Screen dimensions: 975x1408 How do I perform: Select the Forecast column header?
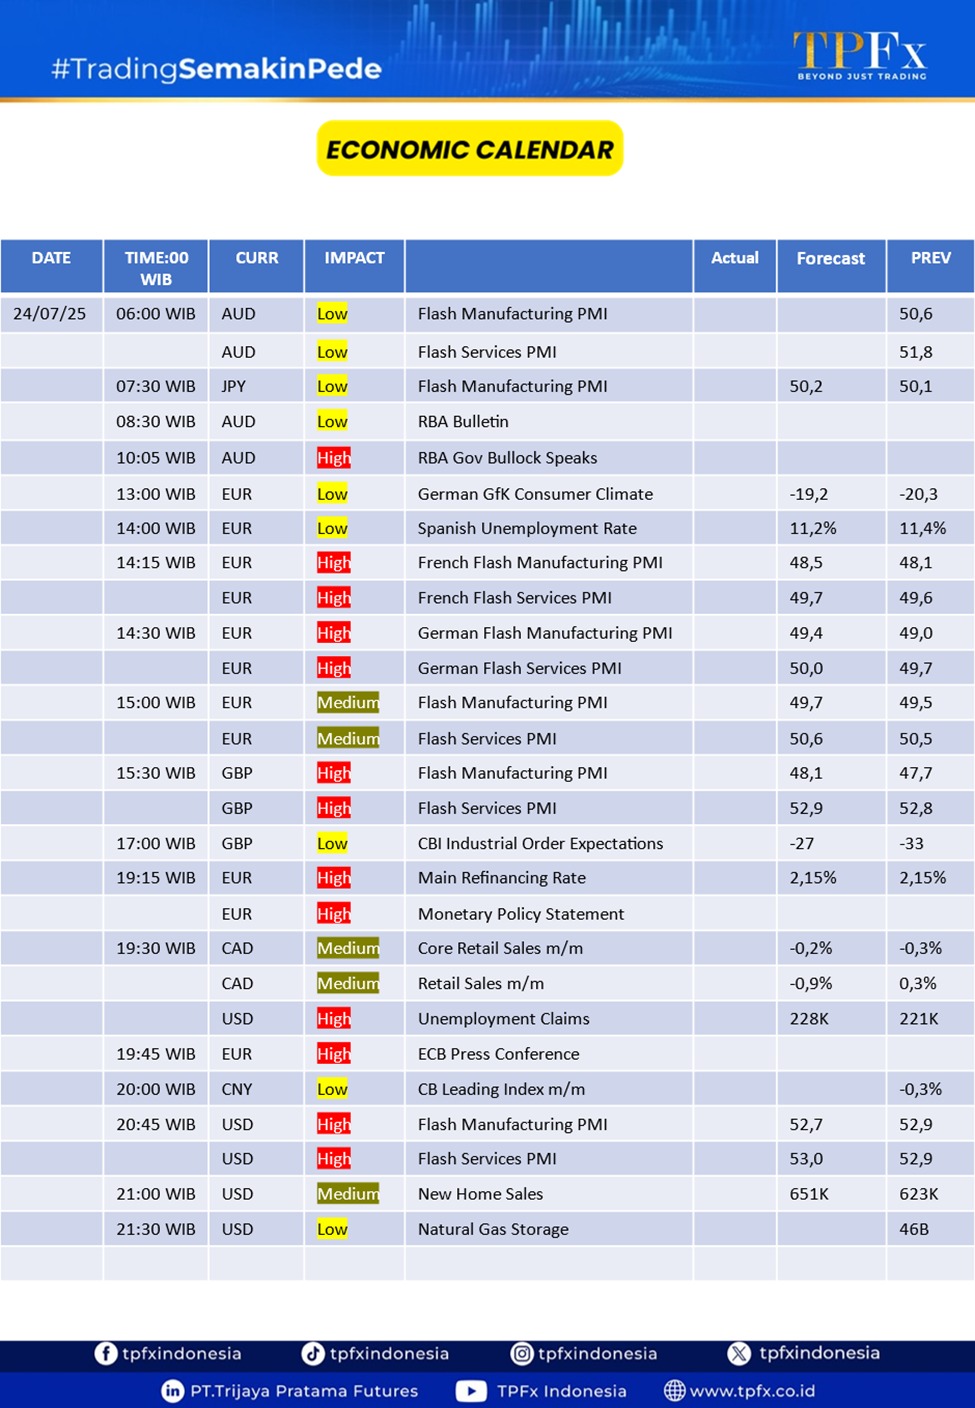coord(830,258)
